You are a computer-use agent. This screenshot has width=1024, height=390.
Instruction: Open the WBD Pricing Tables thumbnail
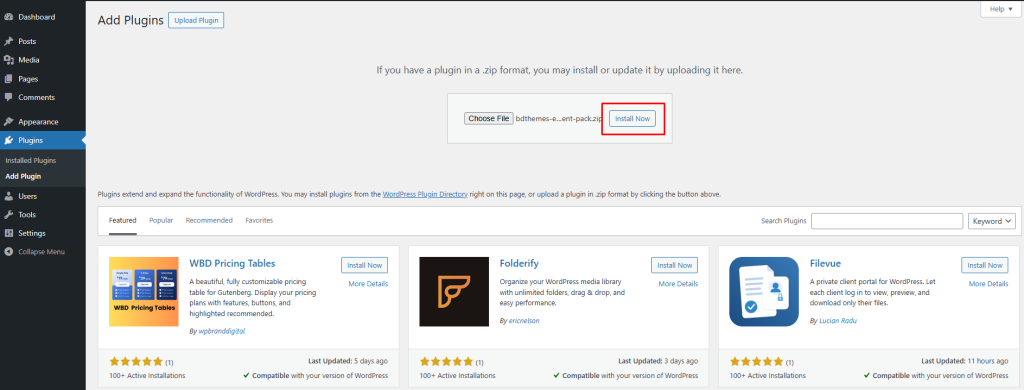[144, 291]
